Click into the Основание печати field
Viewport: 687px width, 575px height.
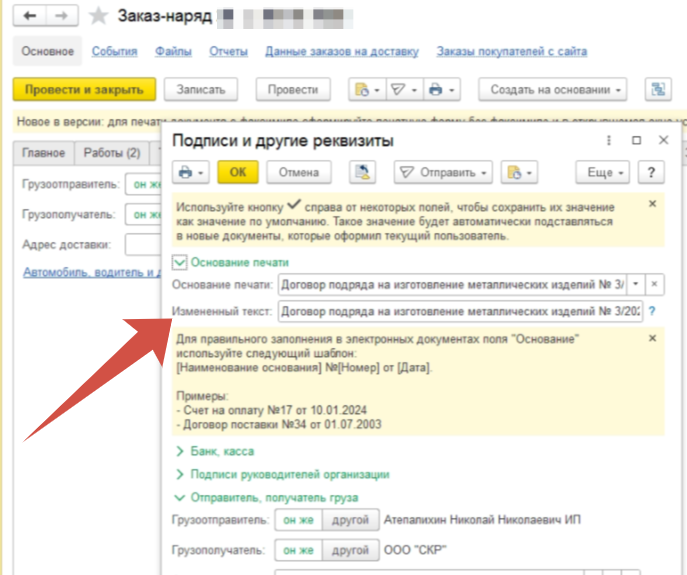[453, 284]
